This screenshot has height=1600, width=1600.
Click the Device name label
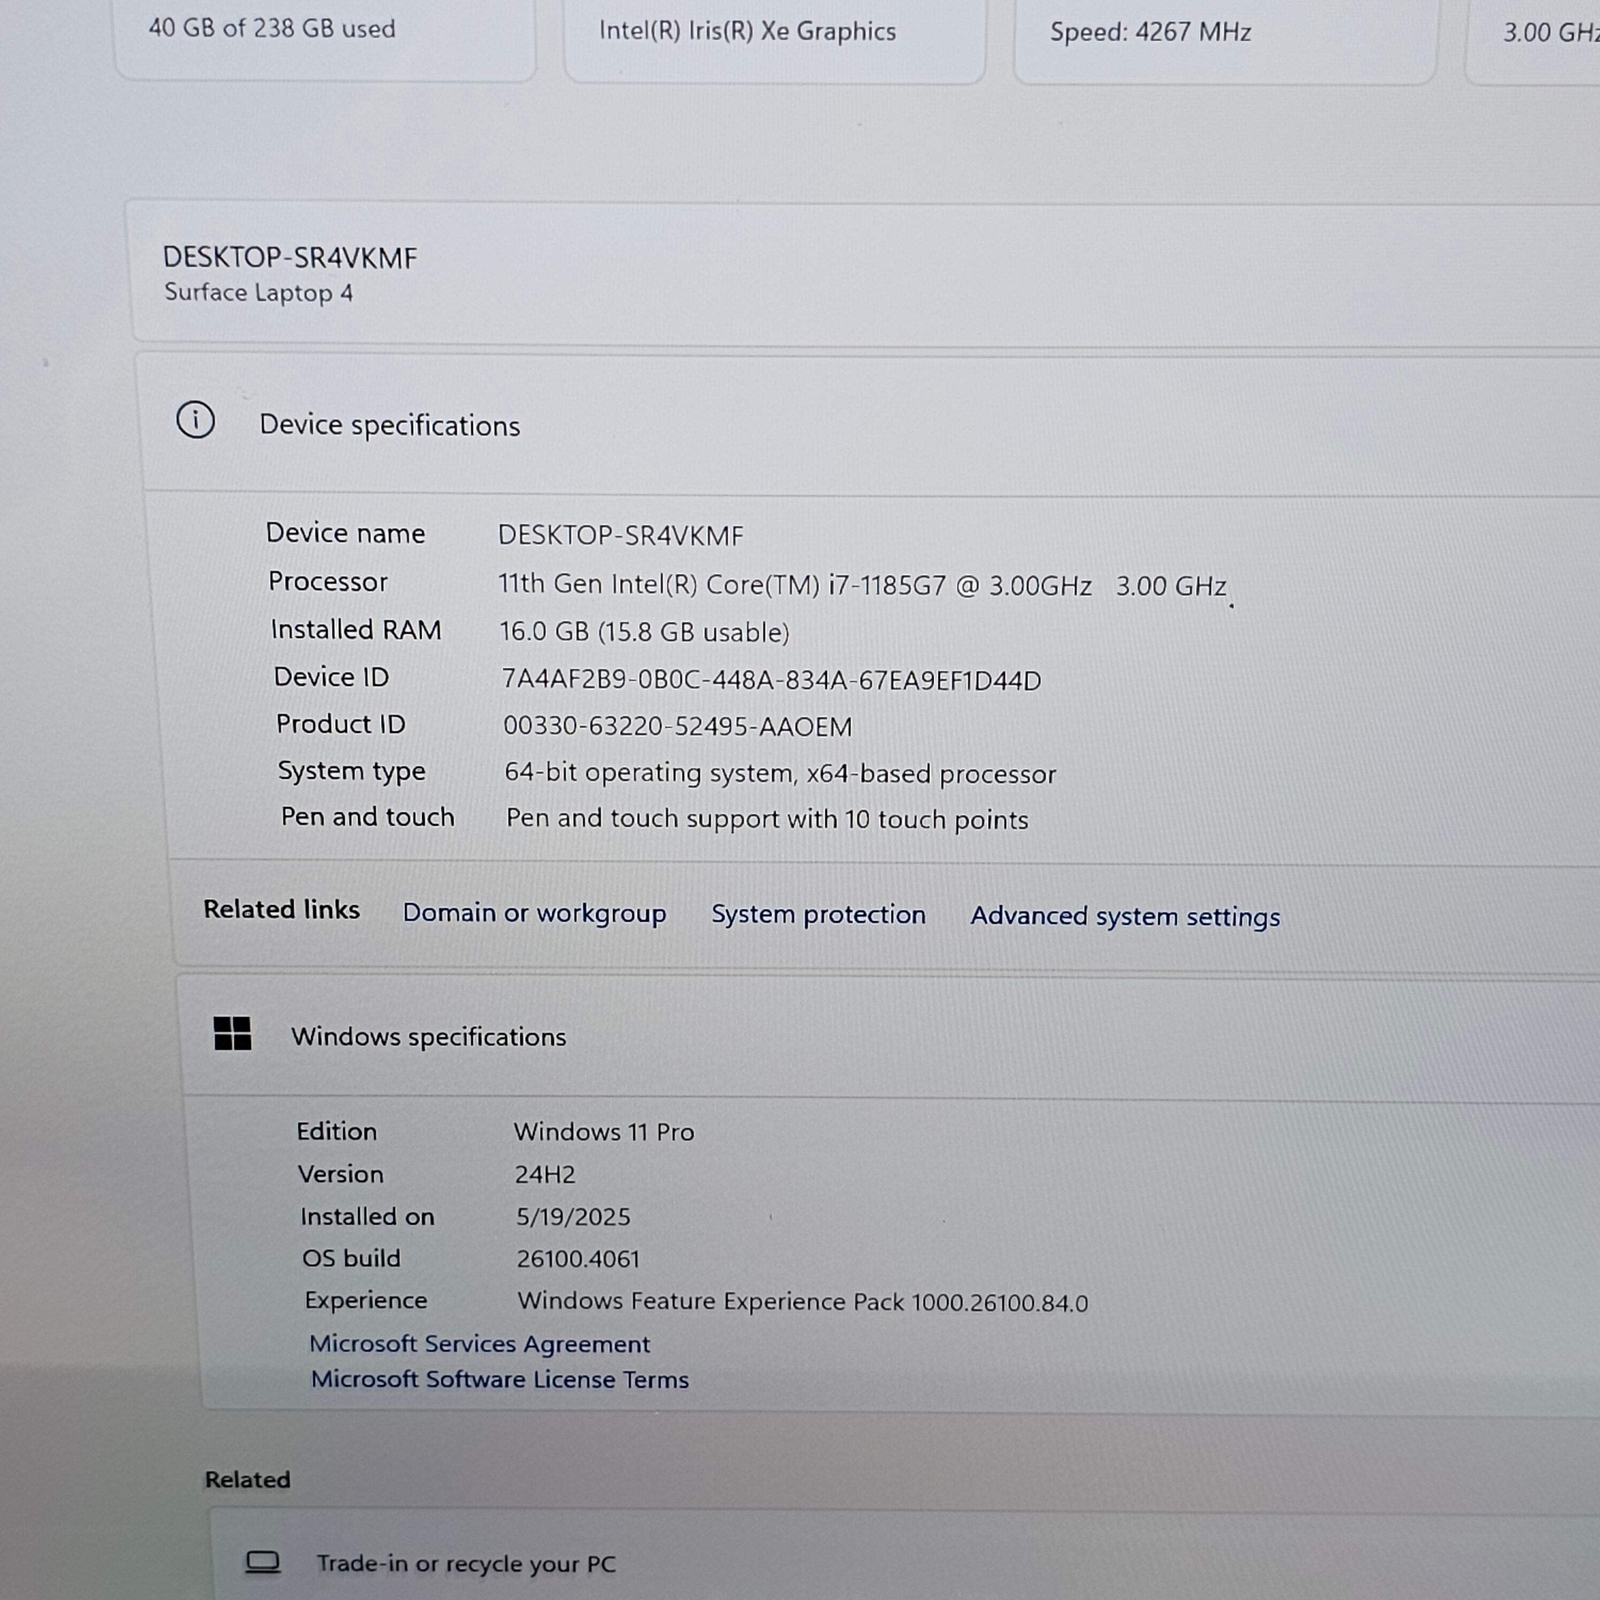pyautogui.click(x=345, y=533)
